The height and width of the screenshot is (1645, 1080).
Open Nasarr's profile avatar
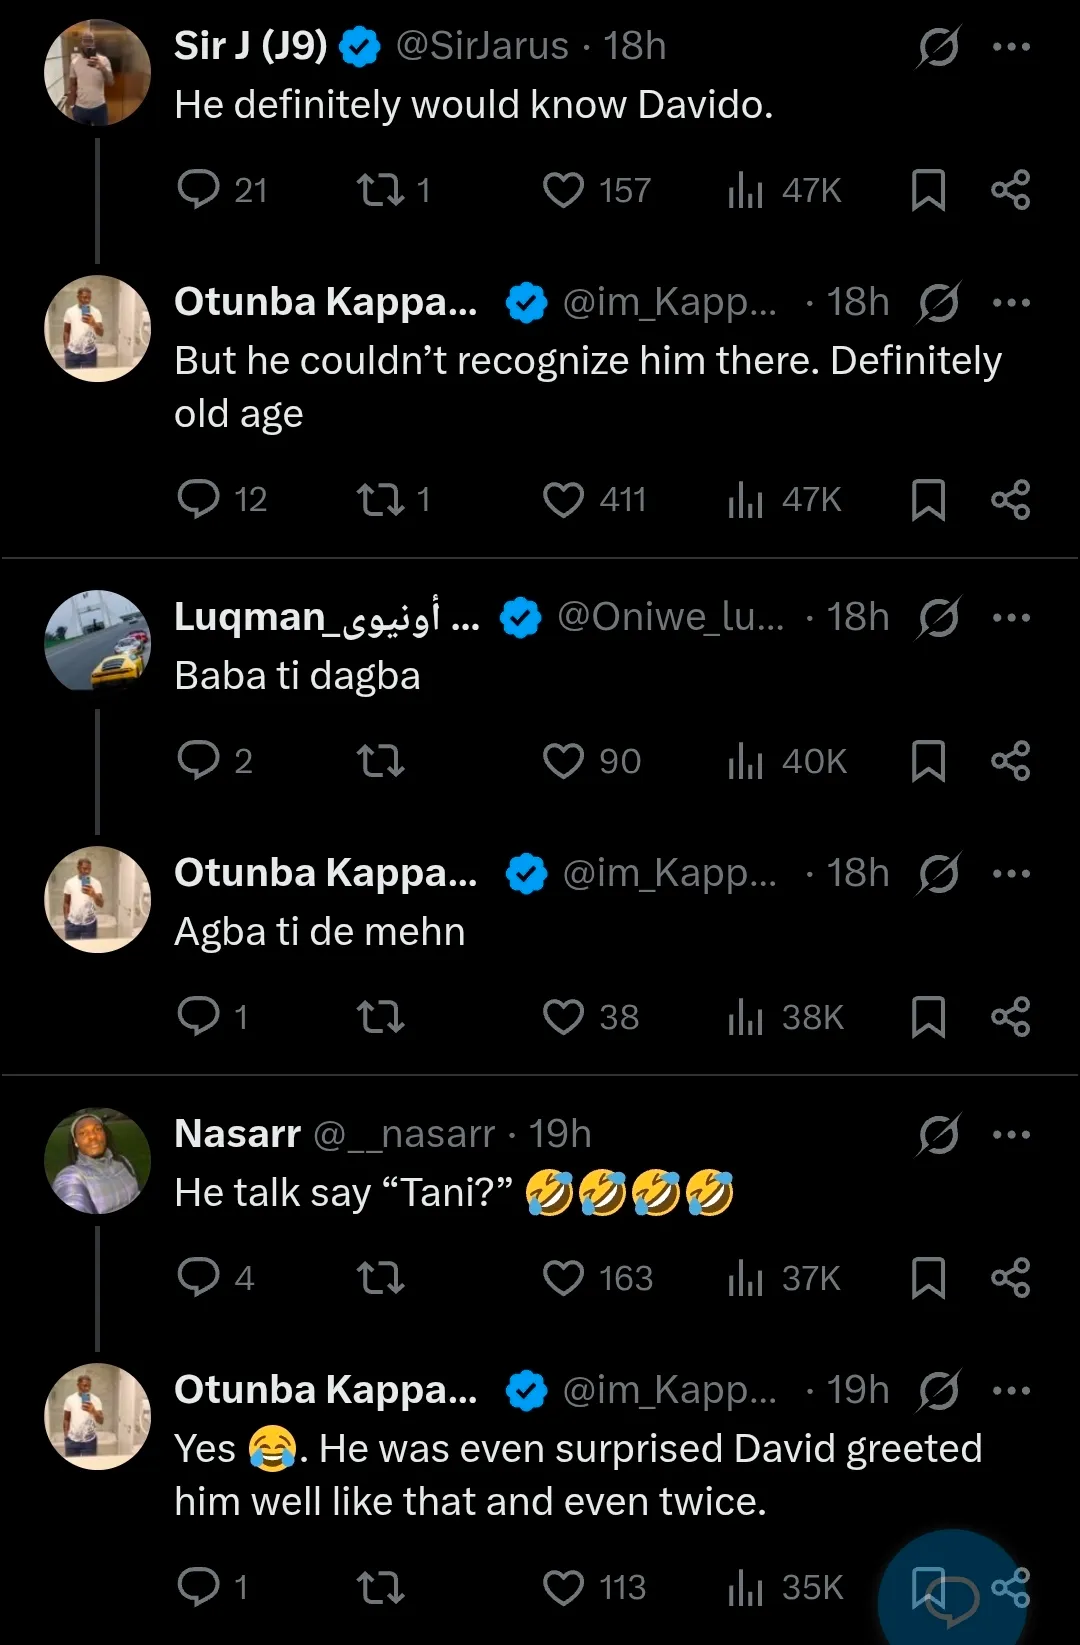click(97, 1160)
